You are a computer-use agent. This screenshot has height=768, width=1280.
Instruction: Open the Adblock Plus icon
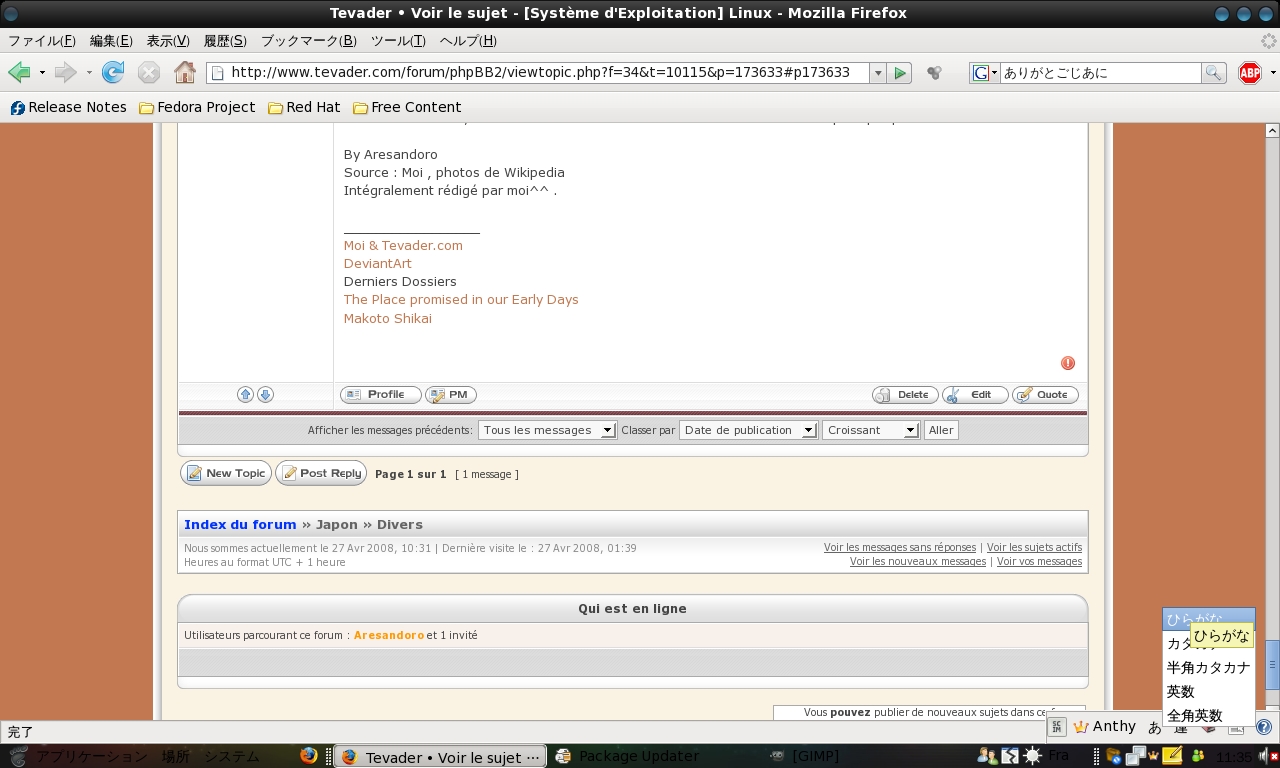(1250, 73)
